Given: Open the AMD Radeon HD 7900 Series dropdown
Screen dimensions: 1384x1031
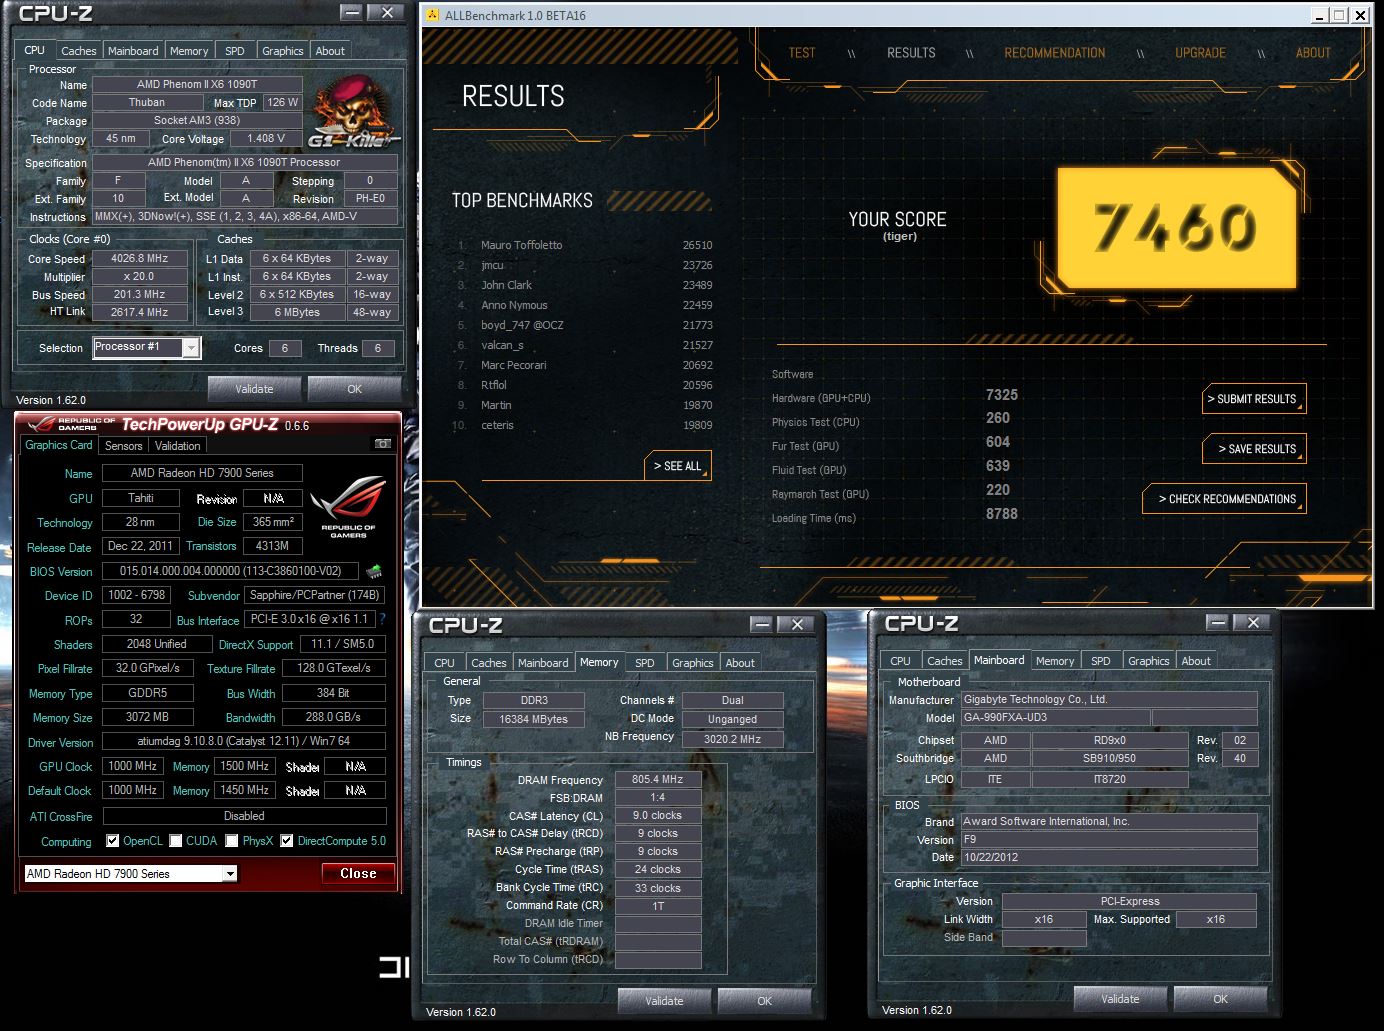Looking at the screenshot, I should (230, 874).
